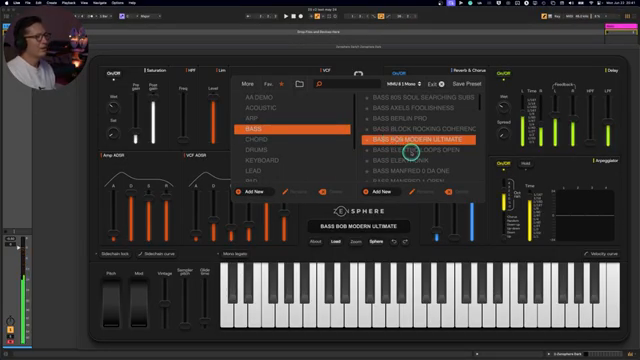640x360 pixels.
Task: Favorite BASS BERLIN PRO with its star
Action: click(x=367, y=119)
